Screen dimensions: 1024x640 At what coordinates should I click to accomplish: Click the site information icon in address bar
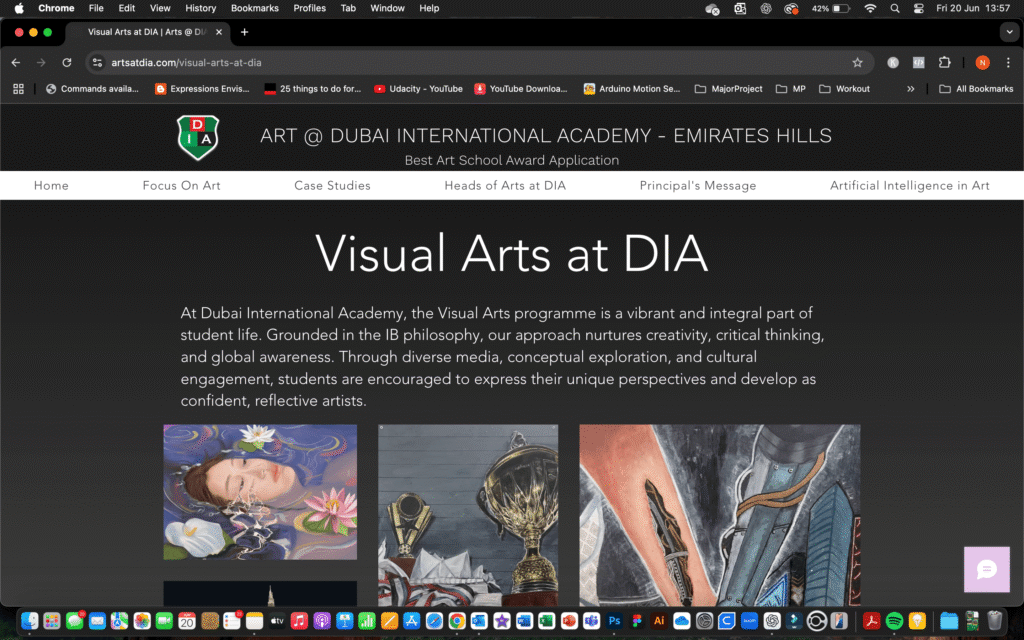coord(97,62)
